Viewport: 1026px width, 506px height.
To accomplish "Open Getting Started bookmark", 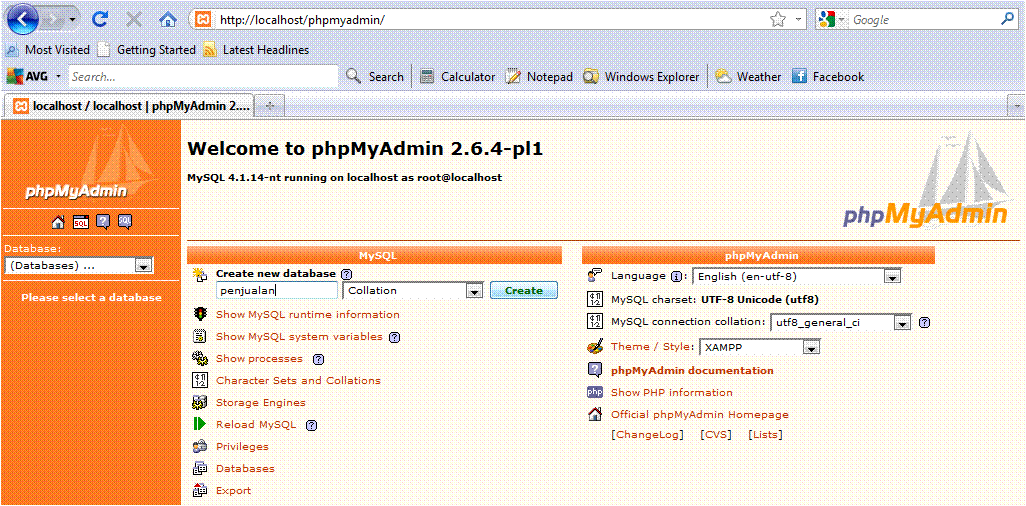I will tap(146, 50).
